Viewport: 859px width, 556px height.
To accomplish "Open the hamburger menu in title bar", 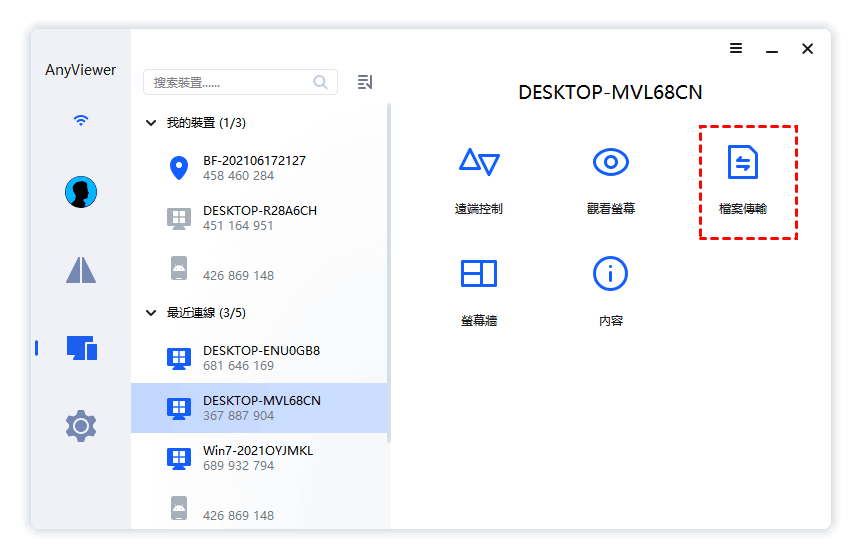I will 735,48.
